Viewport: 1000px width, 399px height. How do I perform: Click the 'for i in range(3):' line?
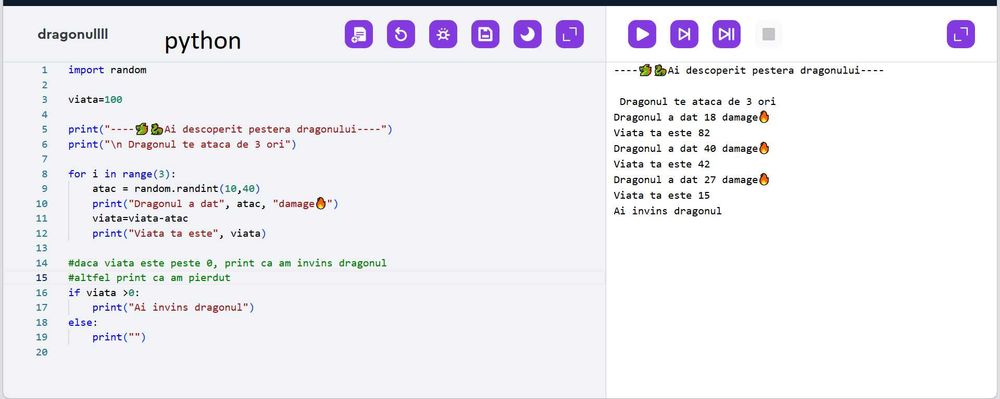(122, 174)
